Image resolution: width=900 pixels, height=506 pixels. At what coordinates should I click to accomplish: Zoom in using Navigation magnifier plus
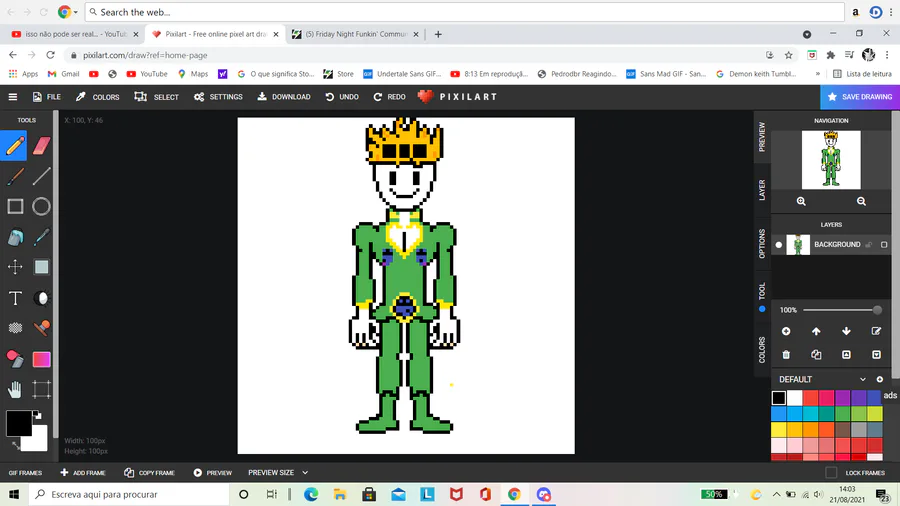(x=801, y=201)
